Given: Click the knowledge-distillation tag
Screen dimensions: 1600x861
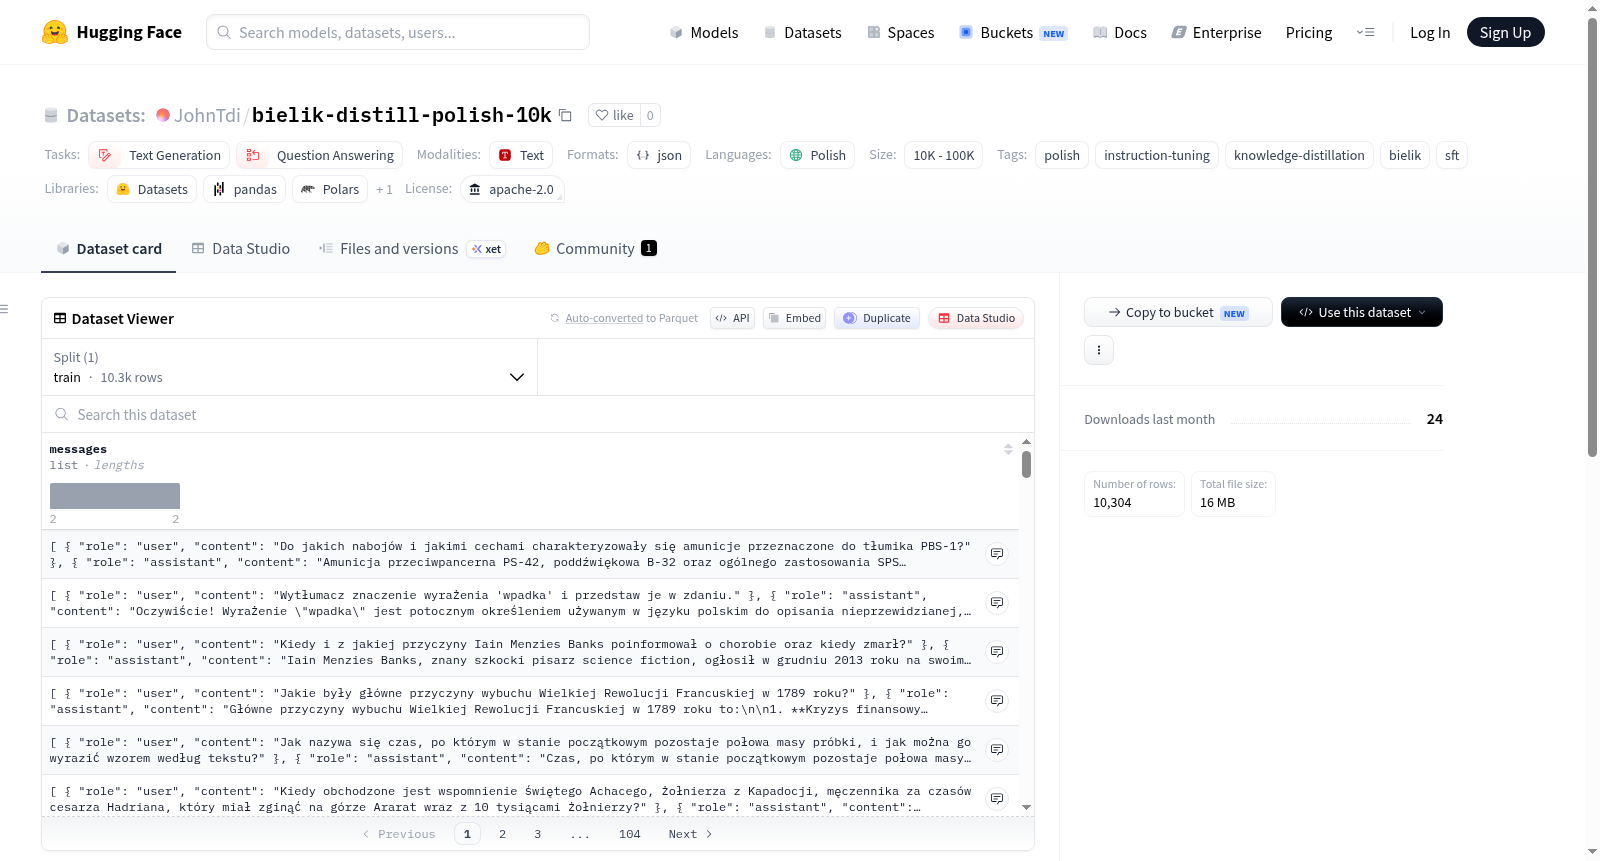Looking at the screenshot, I should point(1298,155).
